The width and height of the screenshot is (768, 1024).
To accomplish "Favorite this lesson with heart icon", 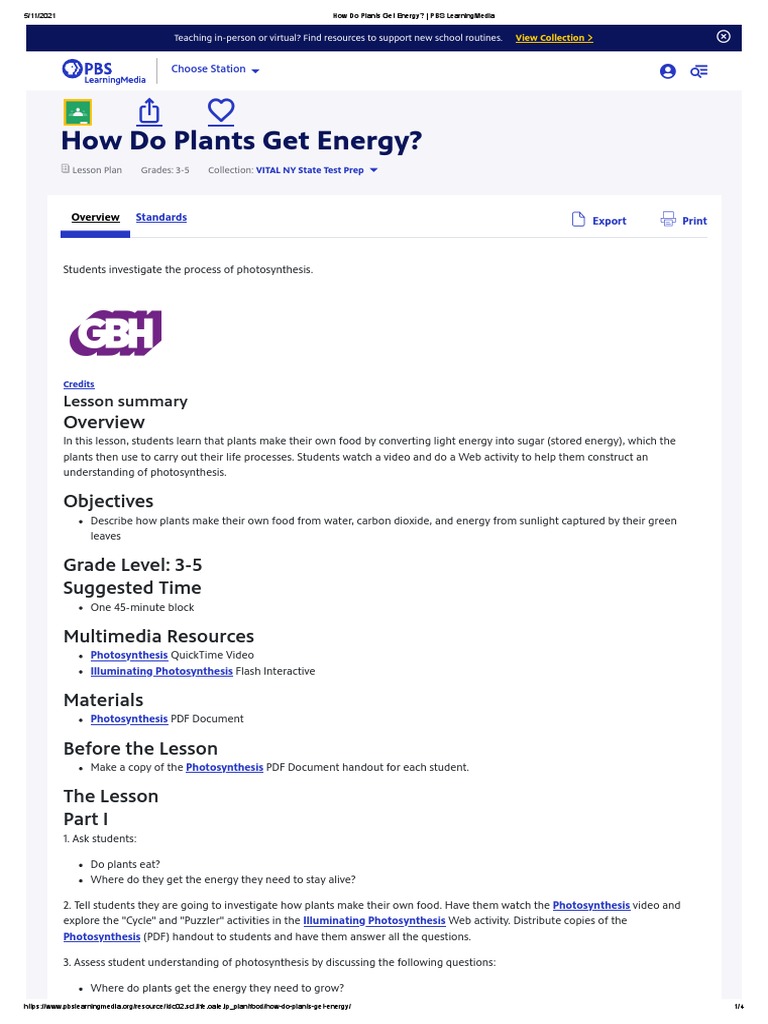I will [x=220, y=110].
